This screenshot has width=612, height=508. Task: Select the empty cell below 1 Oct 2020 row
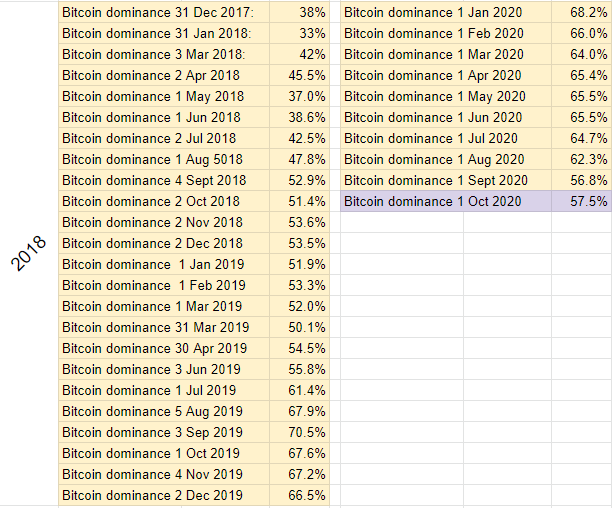[x=402, y=222]
